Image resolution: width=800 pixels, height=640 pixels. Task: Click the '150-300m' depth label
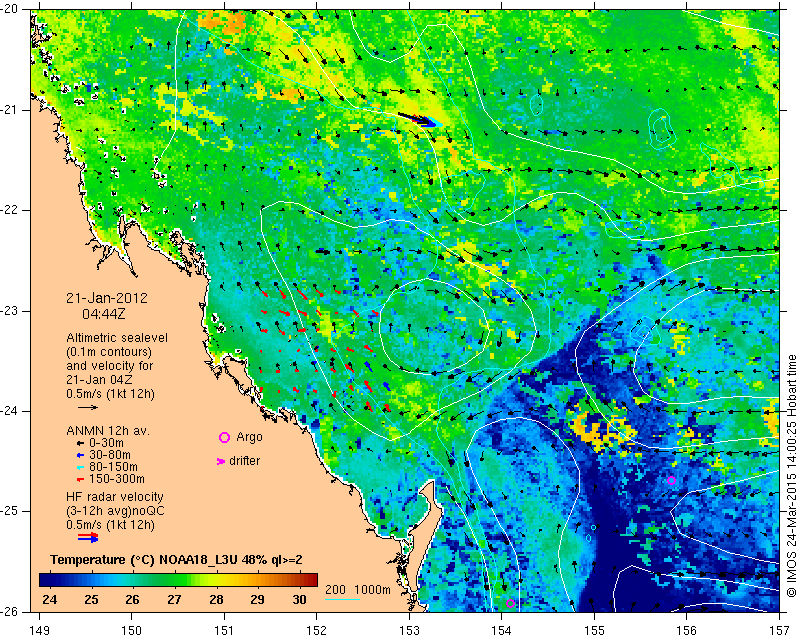(x=117, y=479)
